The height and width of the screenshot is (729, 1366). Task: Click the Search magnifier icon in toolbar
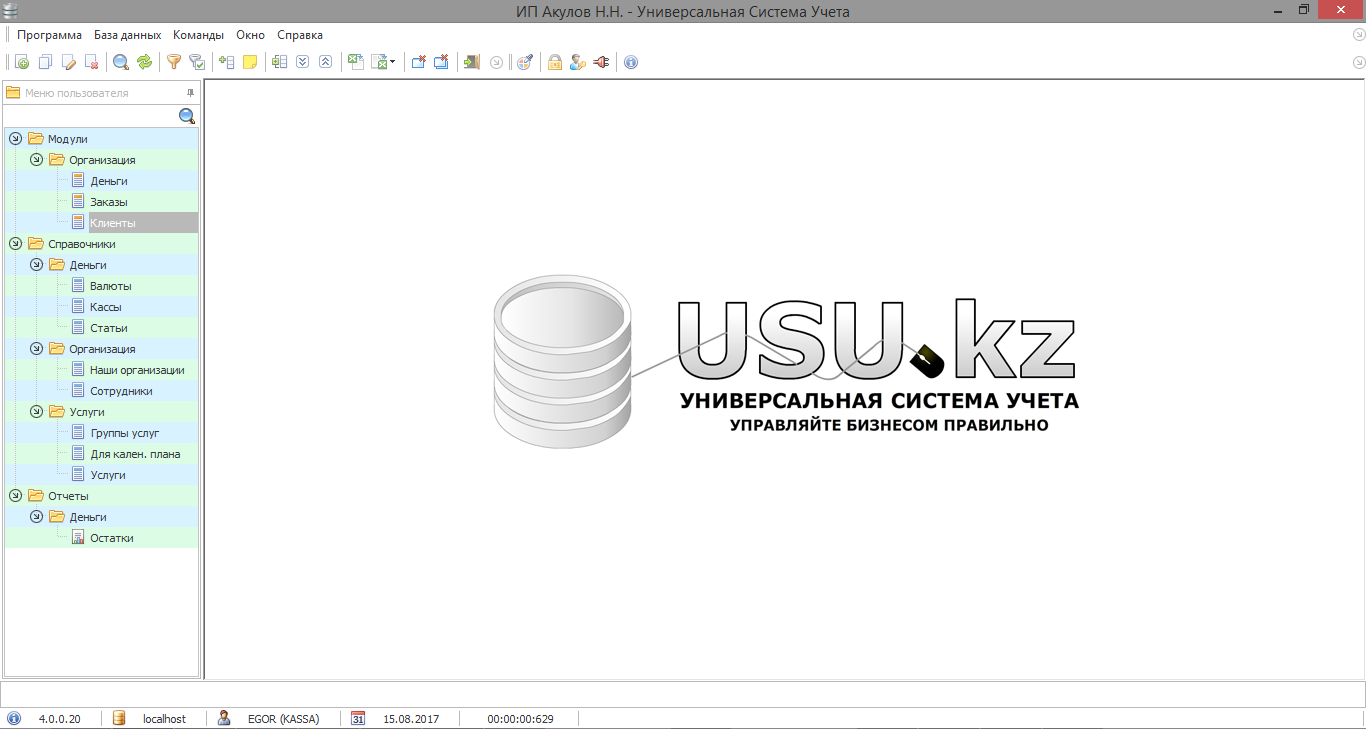(121, 62)
